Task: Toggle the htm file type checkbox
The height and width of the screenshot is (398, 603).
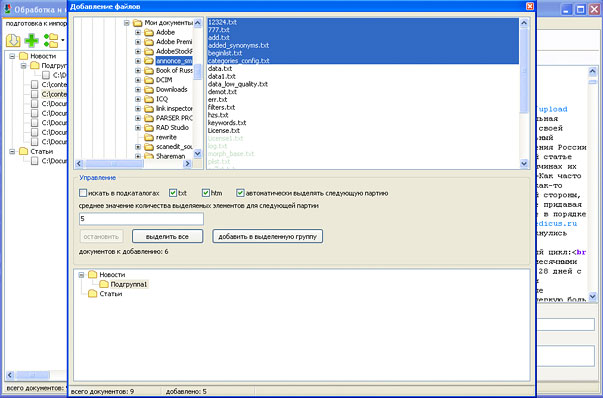Action: [206, 193]
